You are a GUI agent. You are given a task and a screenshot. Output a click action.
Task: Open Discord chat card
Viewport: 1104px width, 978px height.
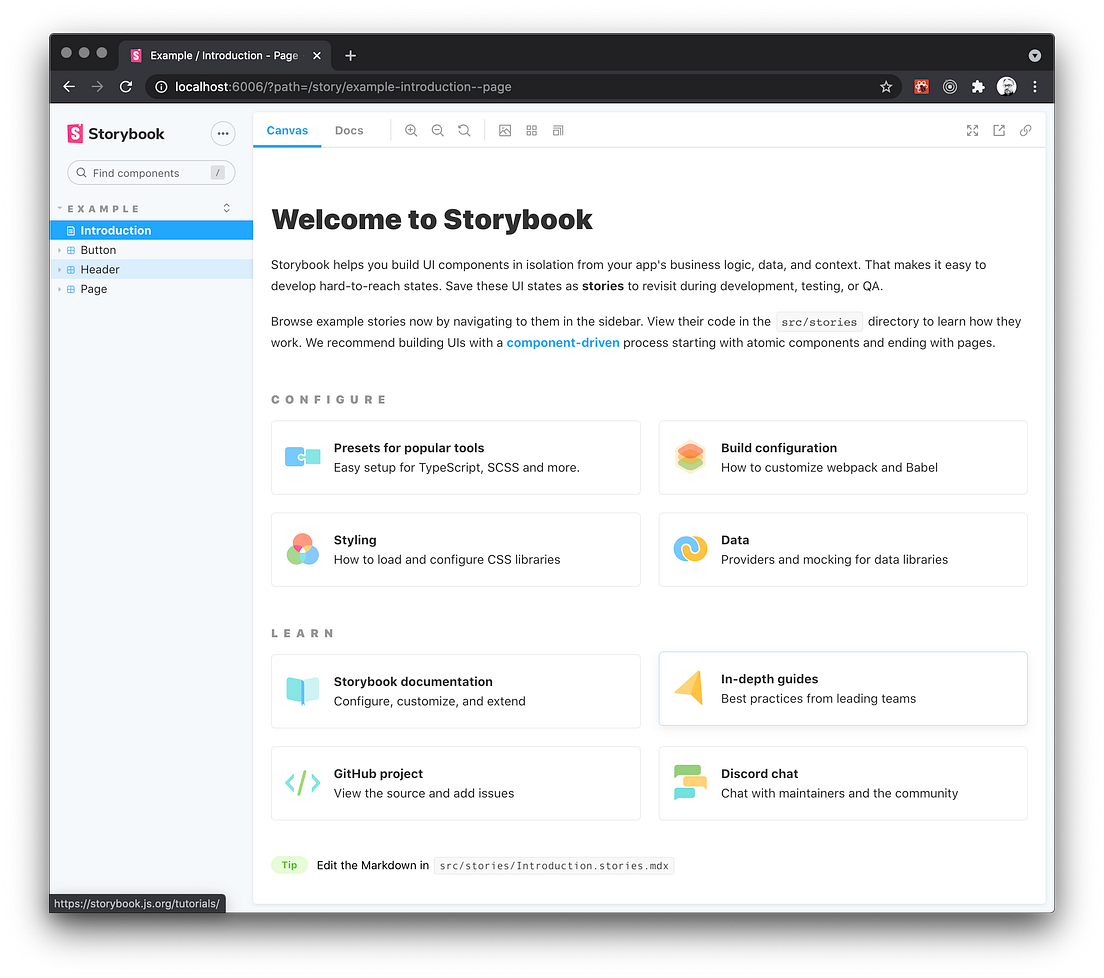click(x=843, y=784)
